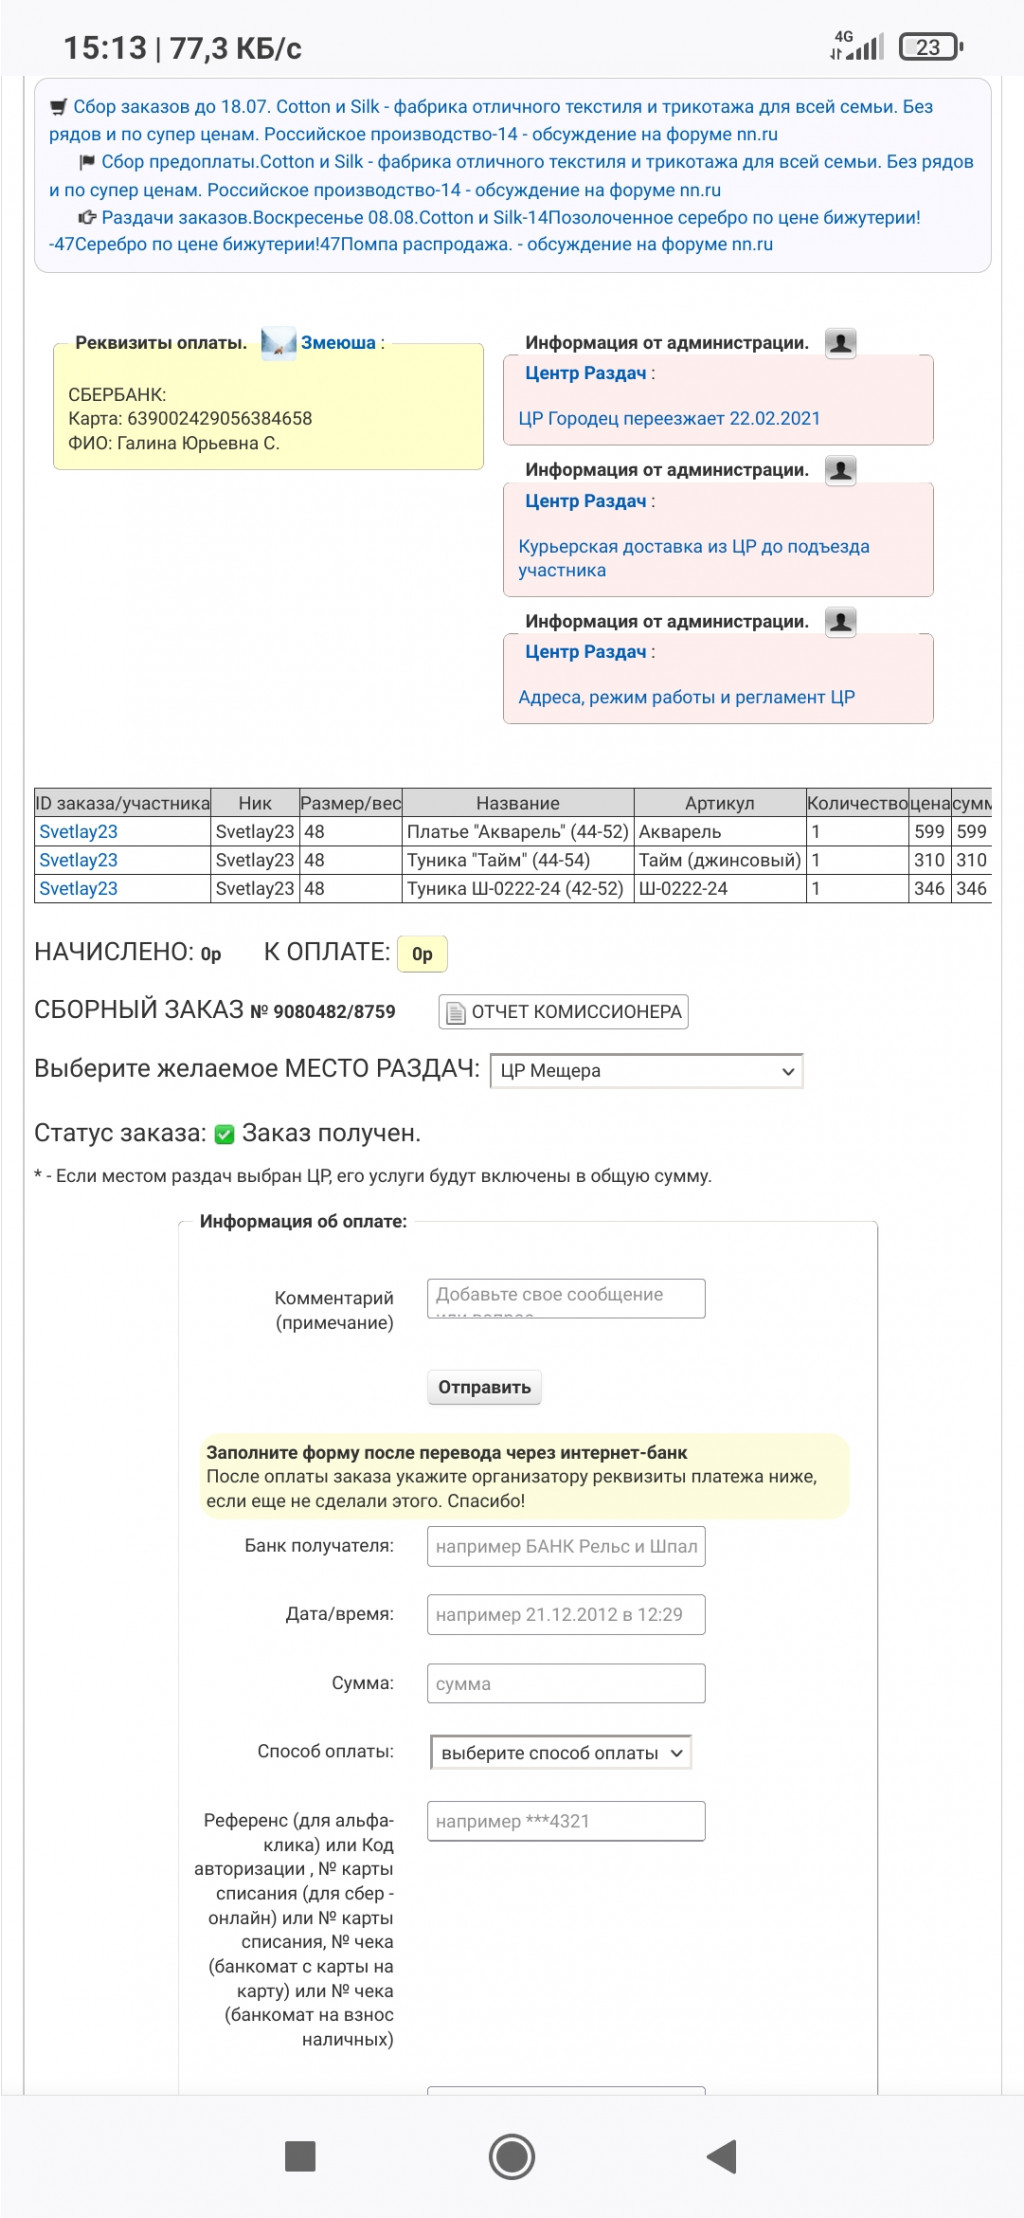Tap the yellow "0р" amount due badge
The height and width of the screenshot is (2218, 1024).
422,953
